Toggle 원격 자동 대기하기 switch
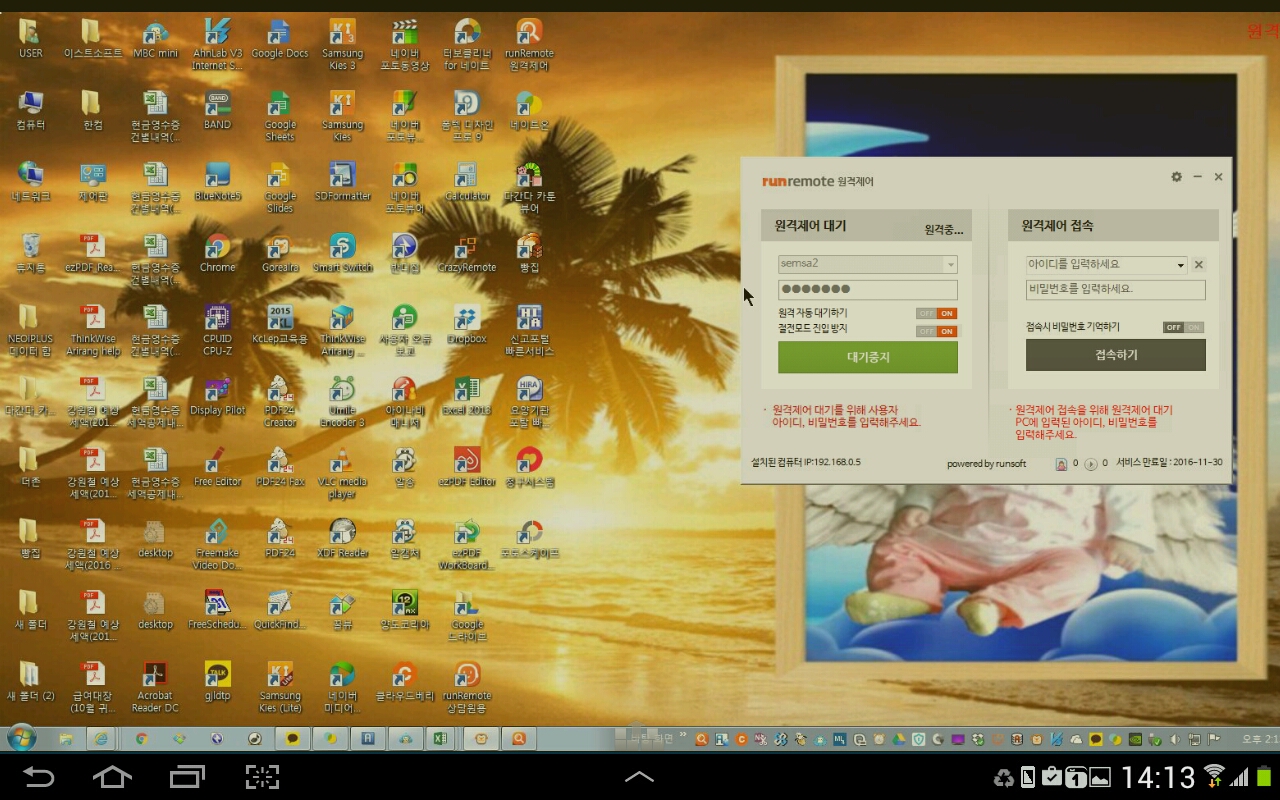This screenshot has width=1280, height=800. 936,313
